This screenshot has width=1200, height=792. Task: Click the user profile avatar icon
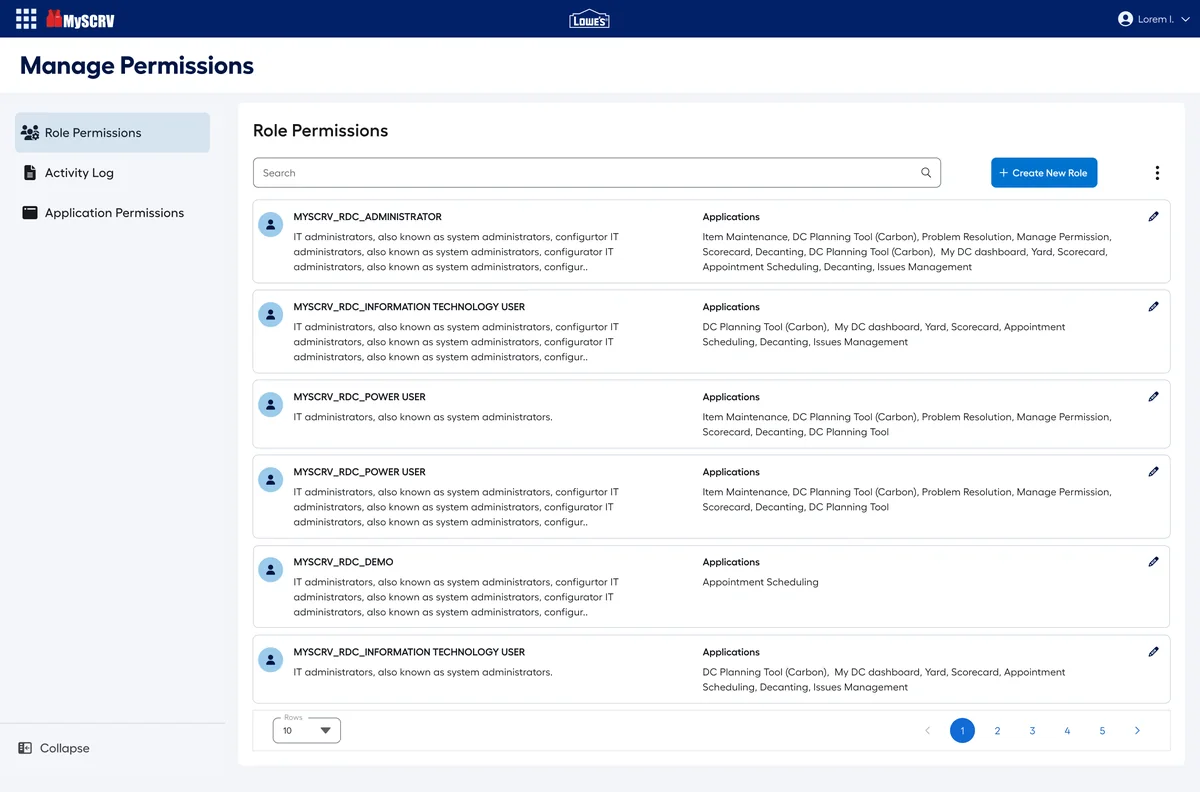click(1125, 19)
